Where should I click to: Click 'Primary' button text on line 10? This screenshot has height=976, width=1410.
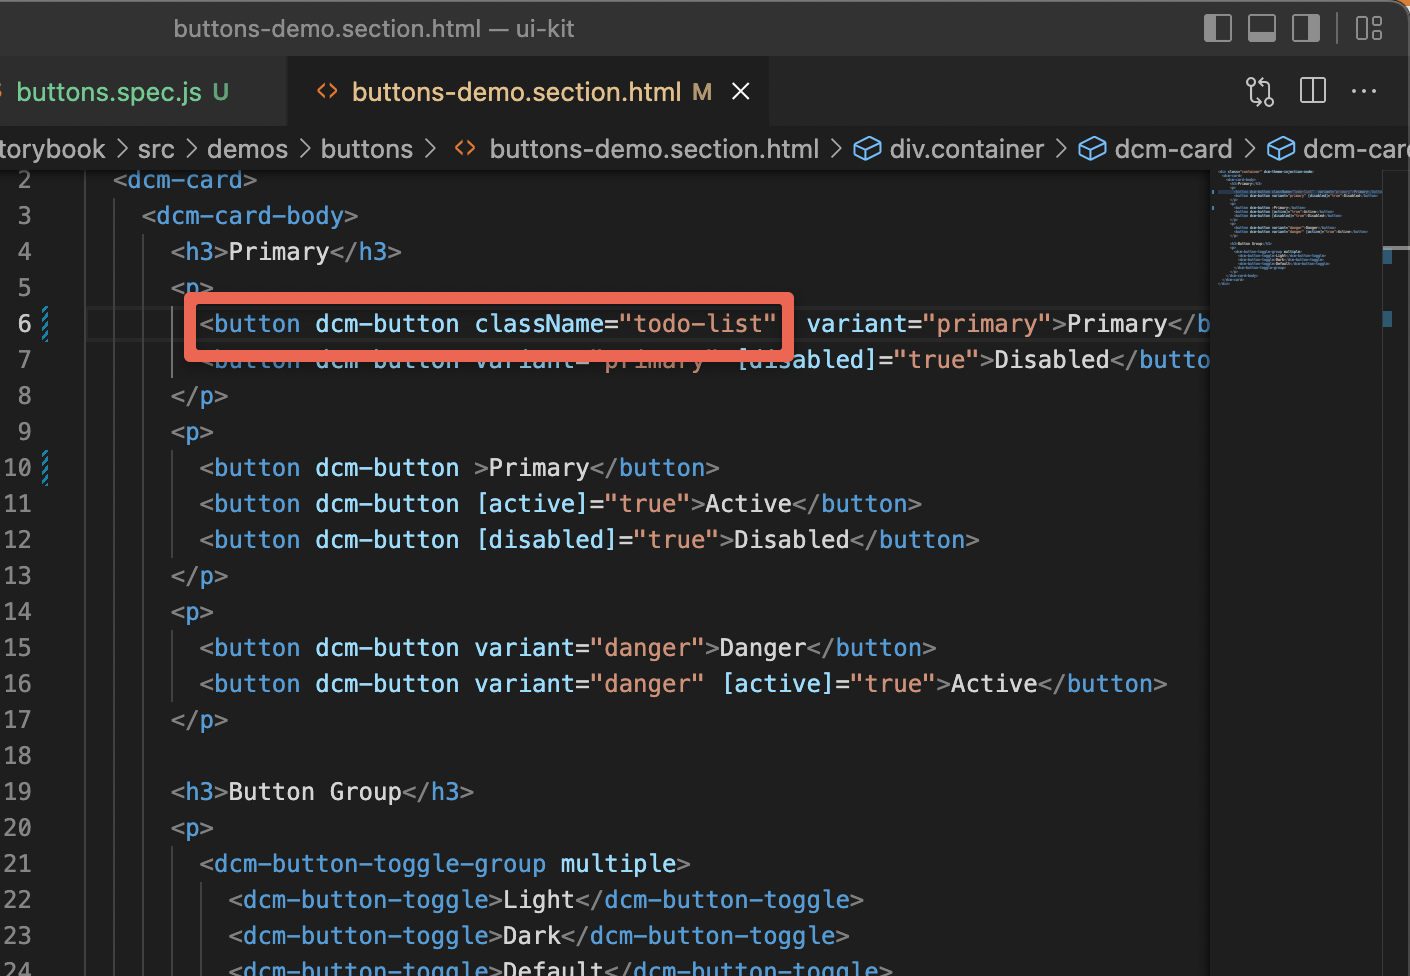(539, 468)
